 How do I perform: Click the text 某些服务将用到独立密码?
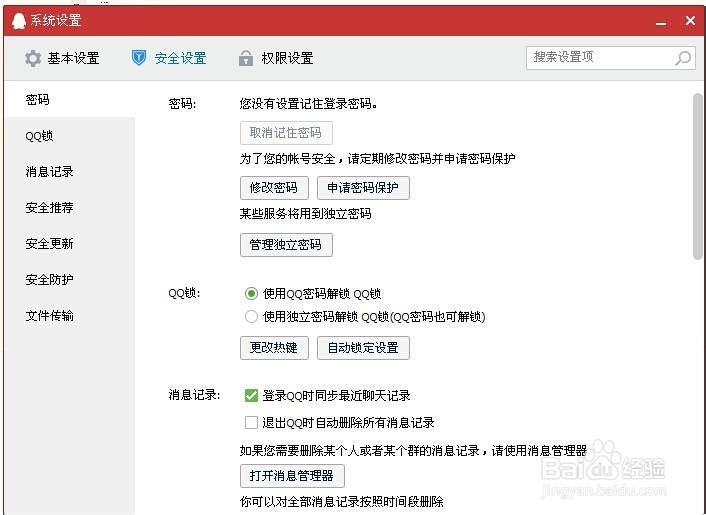[305, 213]
